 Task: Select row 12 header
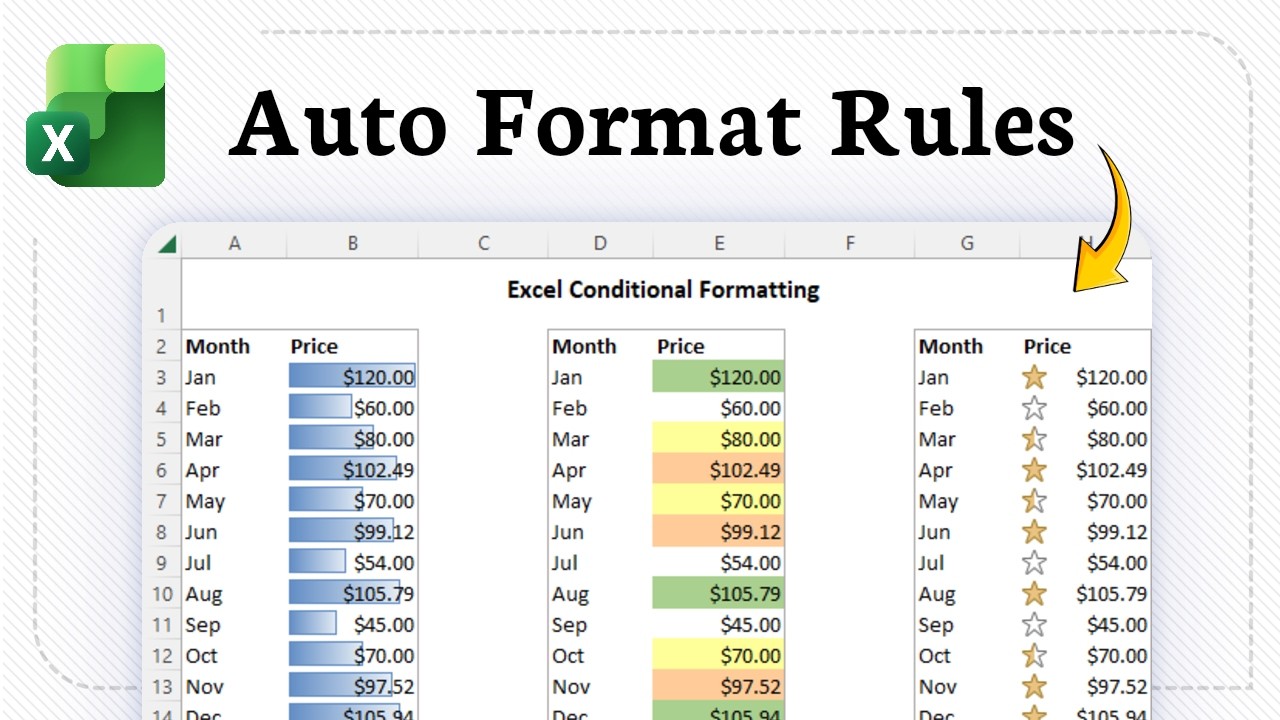point(162,656)
